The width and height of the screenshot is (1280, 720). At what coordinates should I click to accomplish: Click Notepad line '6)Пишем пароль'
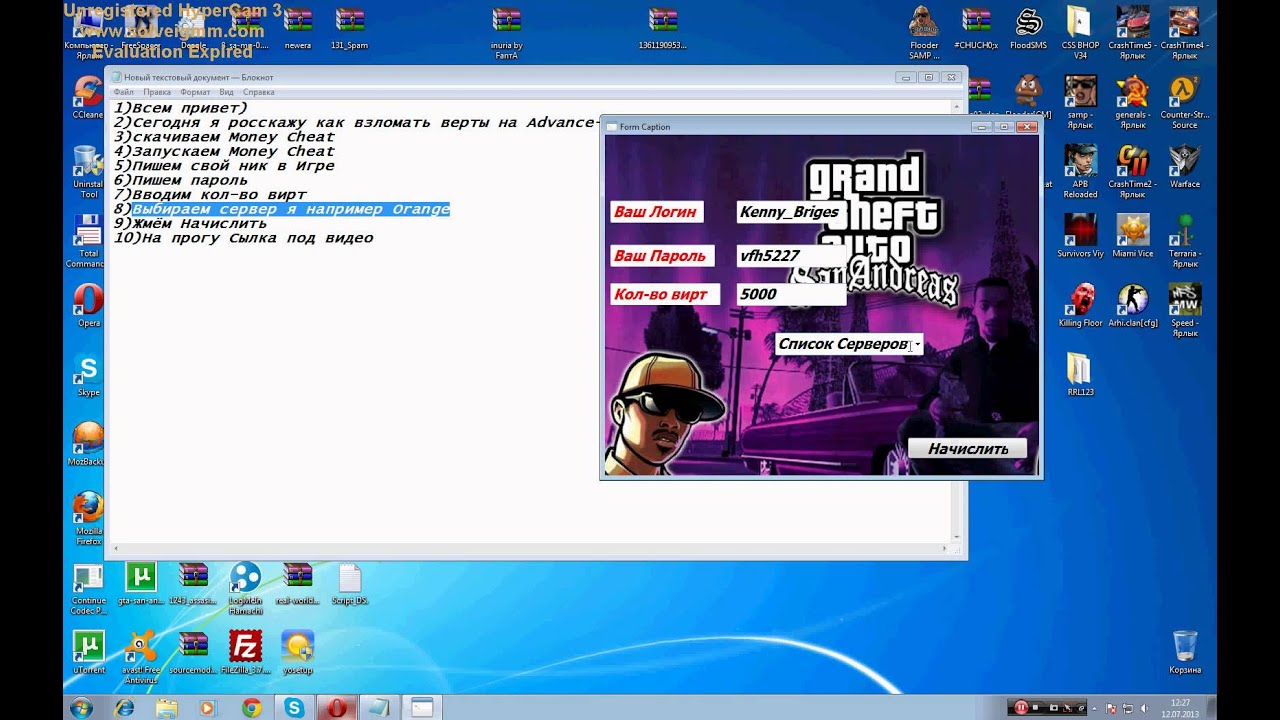coord(180,180)
